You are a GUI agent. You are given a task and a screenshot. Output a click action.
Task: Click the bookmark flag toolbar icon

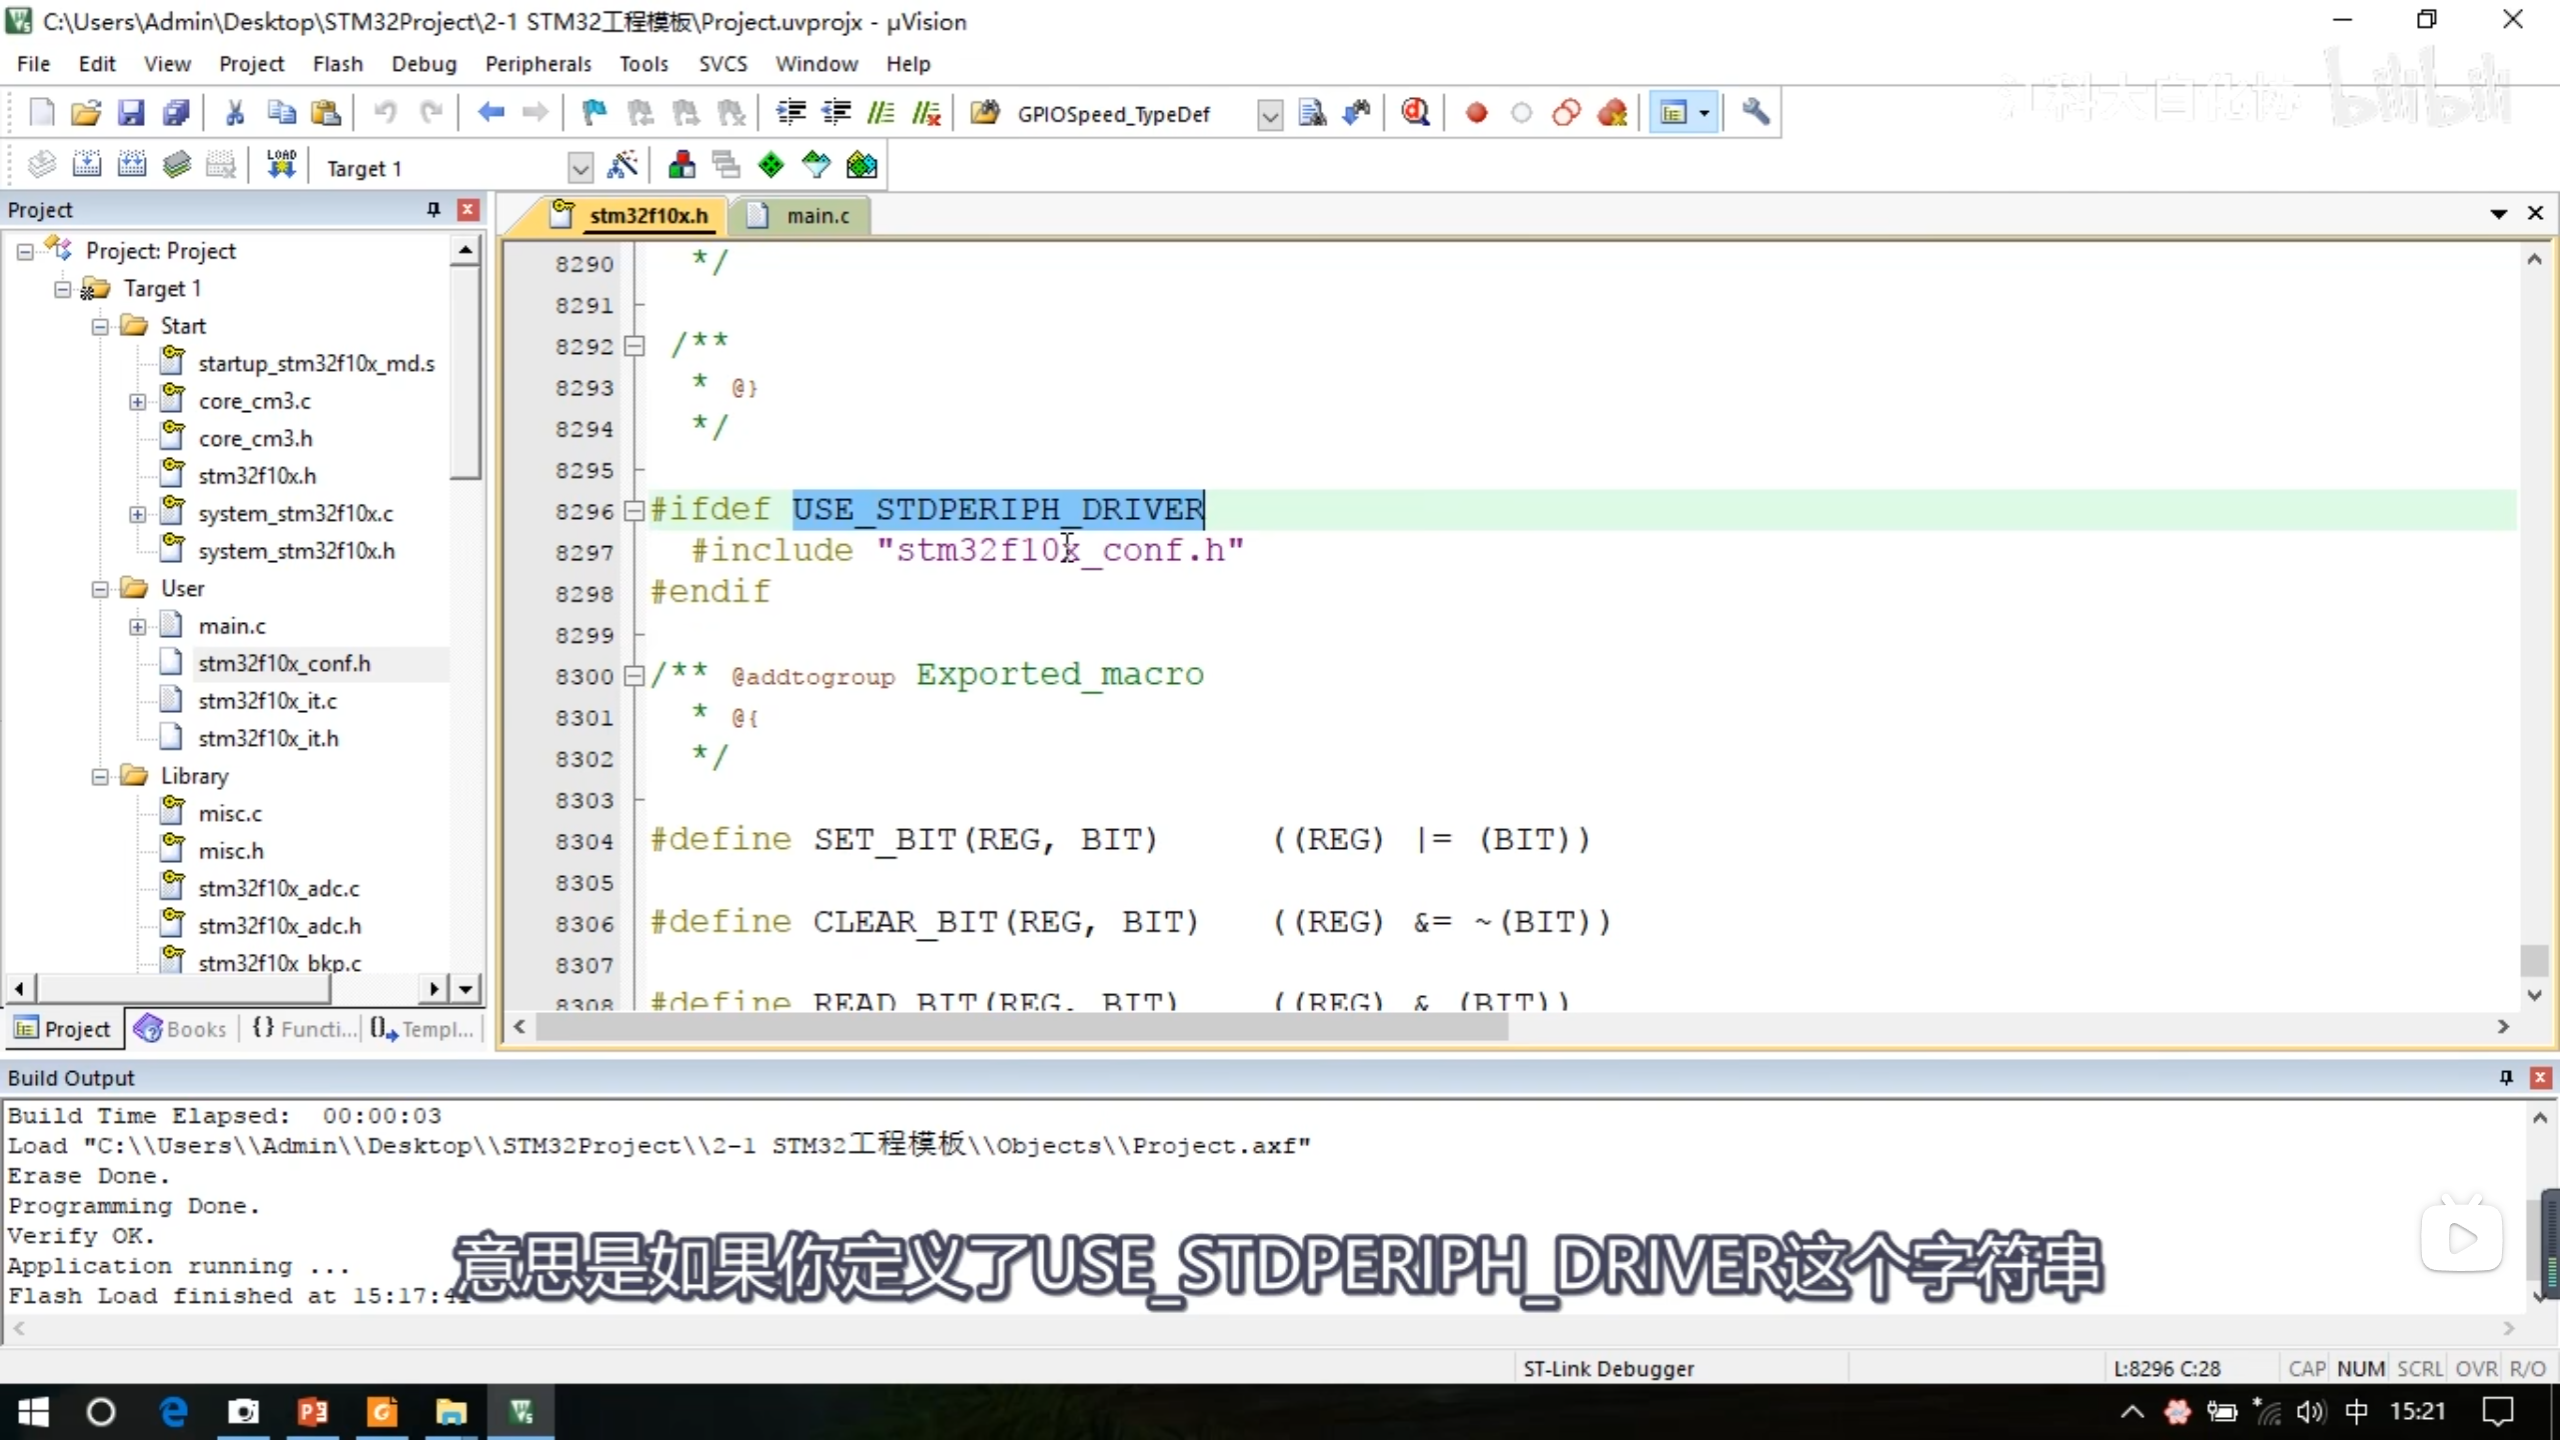point(594,113)
